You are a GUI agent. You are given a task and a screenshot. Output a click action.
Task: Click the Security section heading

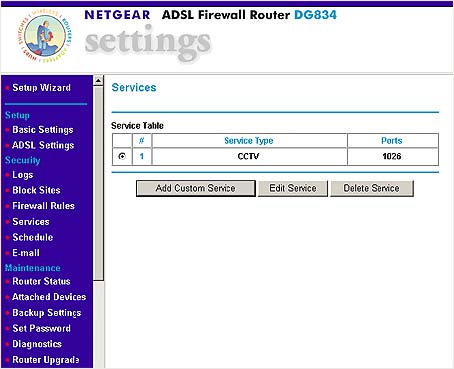coord(23,160)
